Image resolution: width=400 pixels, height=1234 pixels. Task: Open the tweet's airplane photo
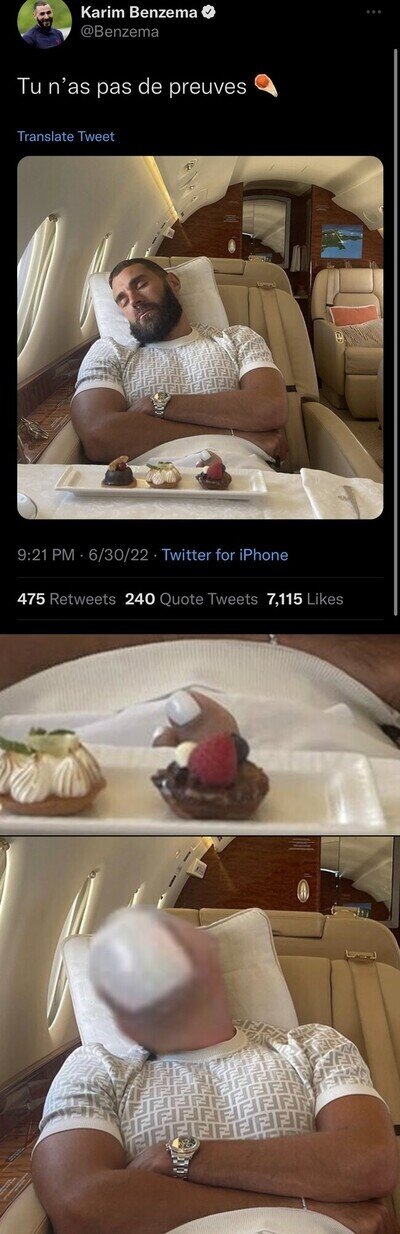click(200, 337)
